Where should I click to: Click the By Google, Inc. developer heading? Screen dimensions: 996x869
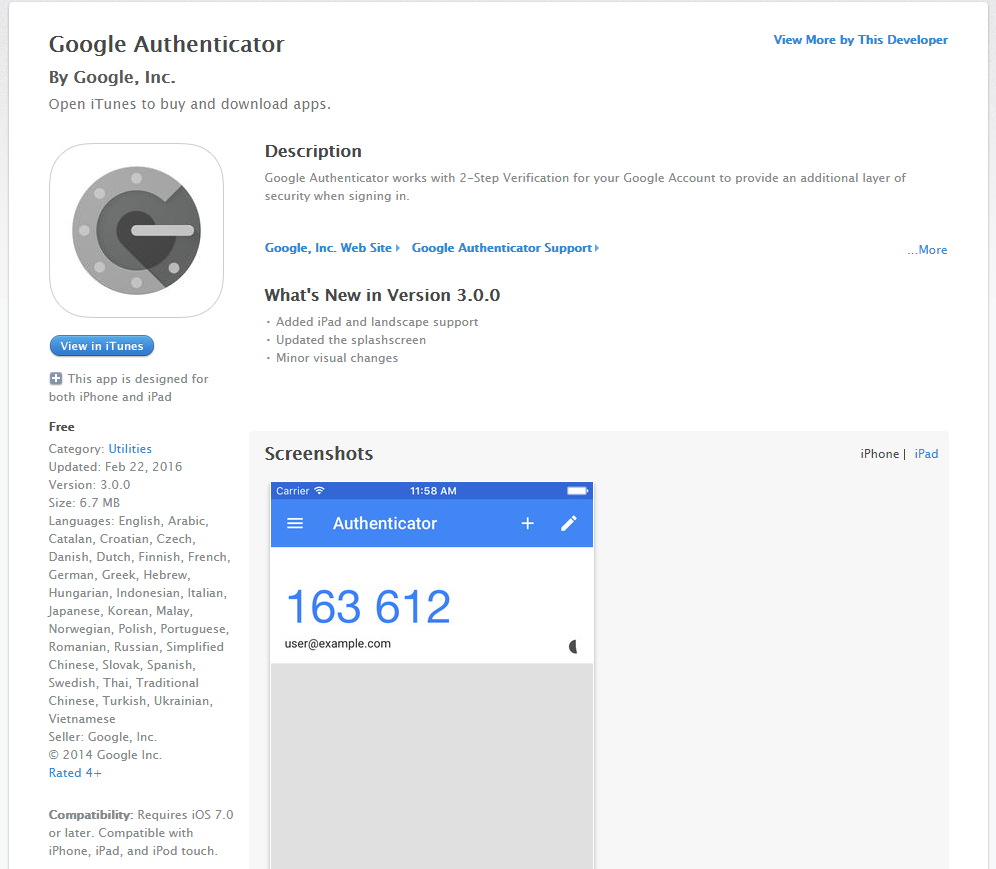tap(112, 77)
